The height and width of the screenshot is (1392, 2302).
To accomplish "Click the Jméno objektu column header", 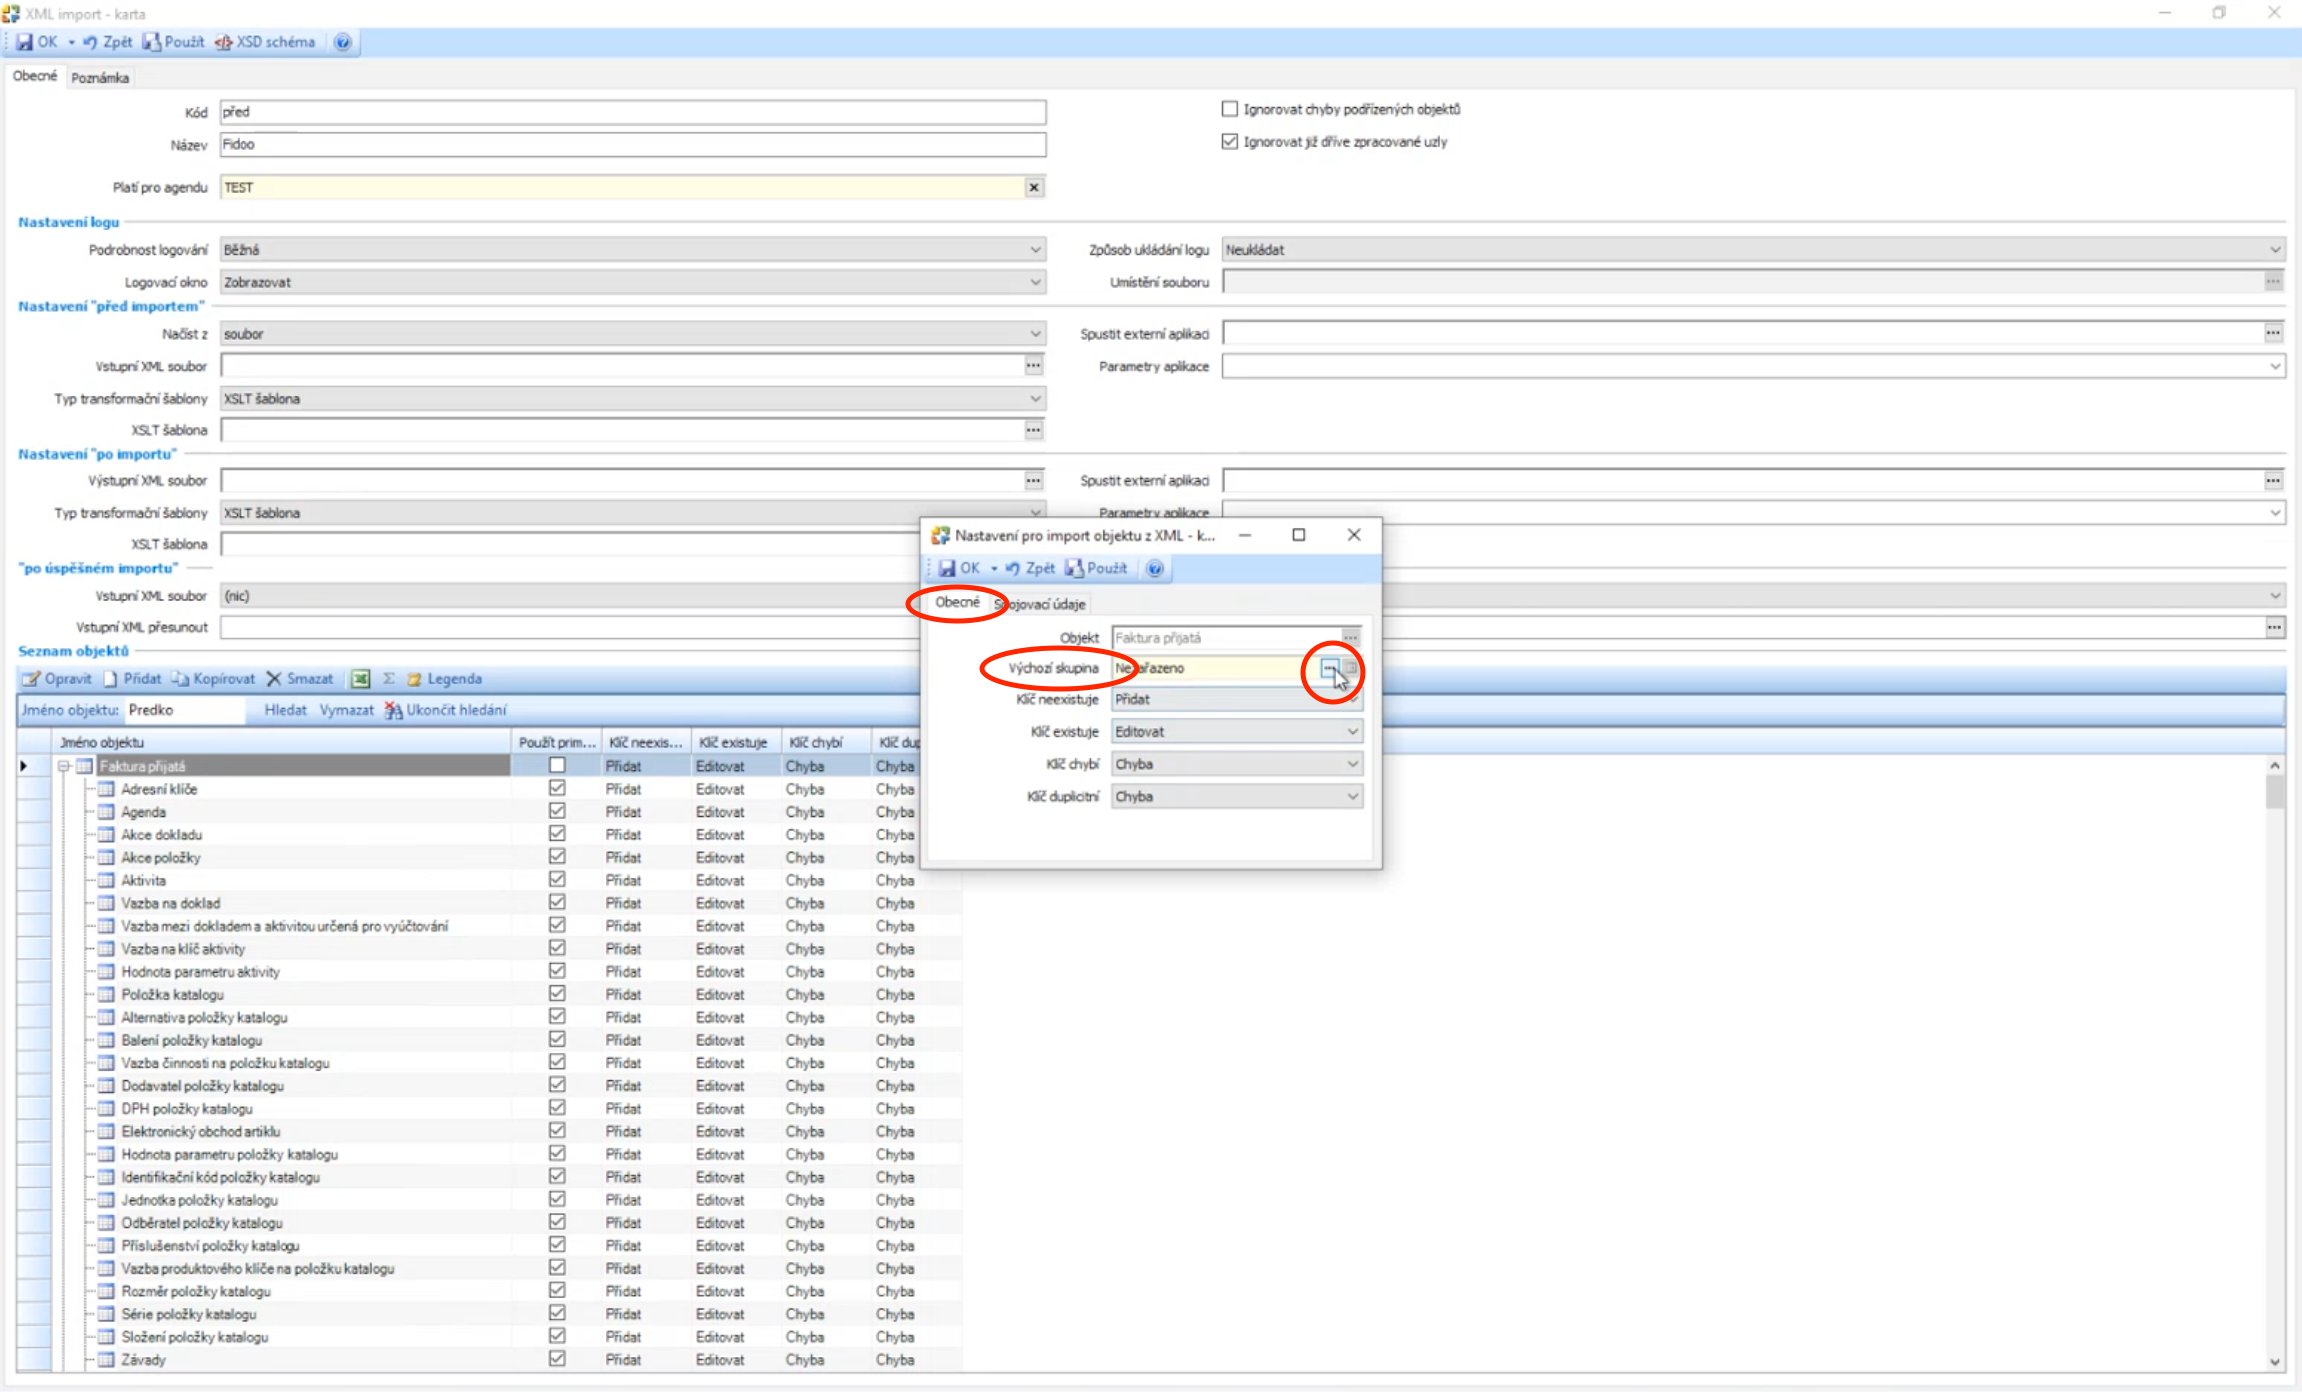I will 281,742.
